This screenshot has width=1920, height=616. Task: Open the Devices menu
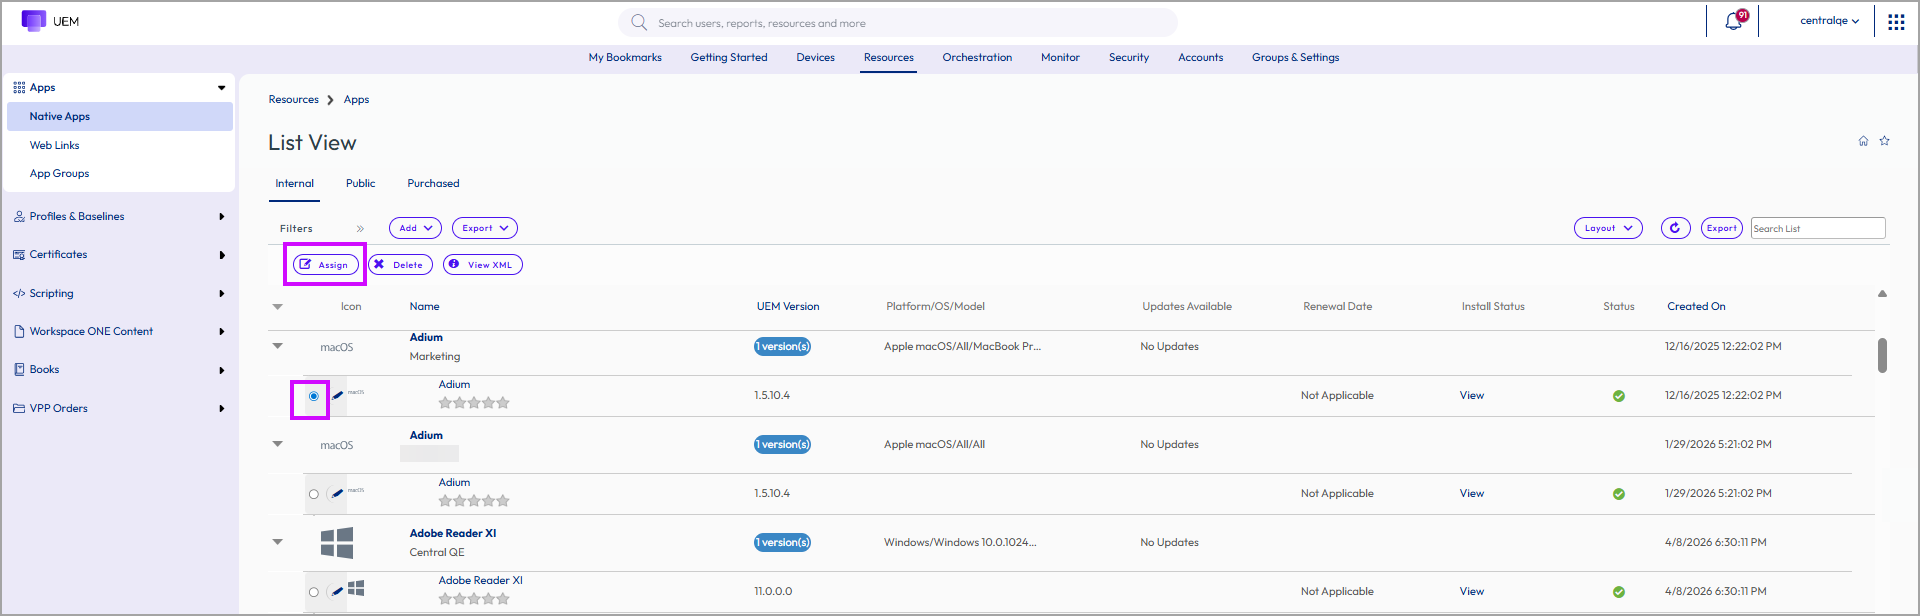[x=815, y=58]
